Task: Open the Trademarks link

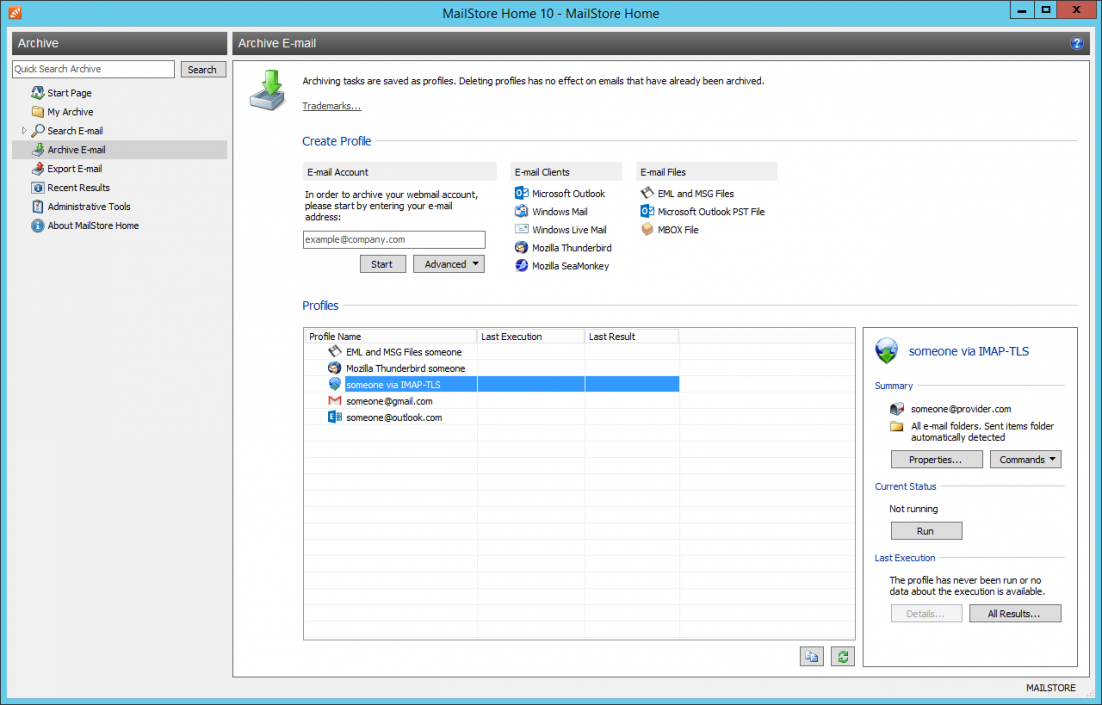Action: pyautogui.click(x=331, y=105)
